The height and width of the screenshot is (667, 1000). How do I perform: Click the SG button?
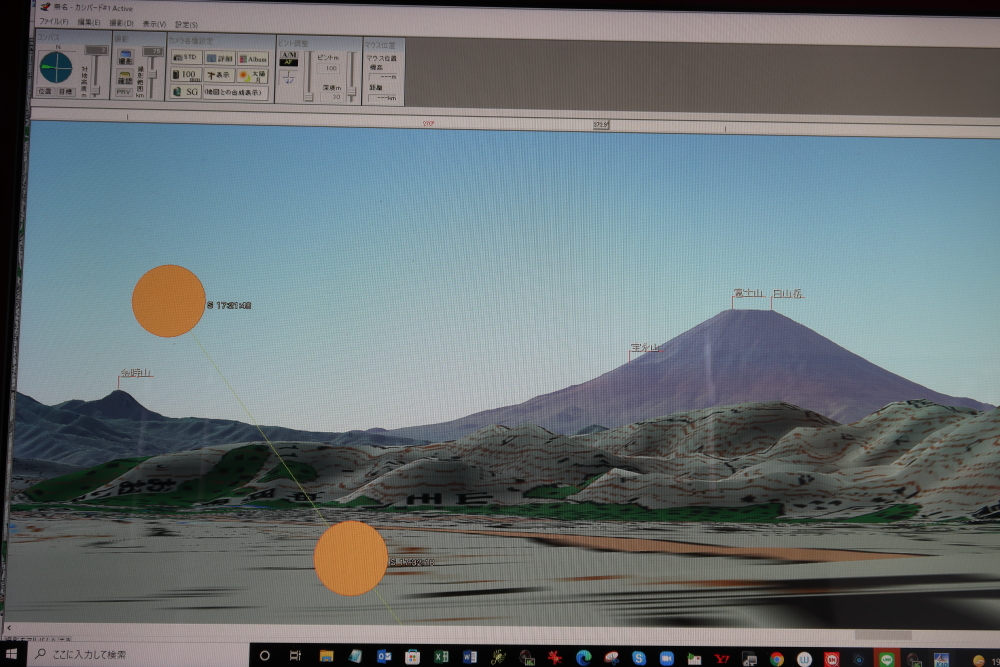click(x=186, y=92)
